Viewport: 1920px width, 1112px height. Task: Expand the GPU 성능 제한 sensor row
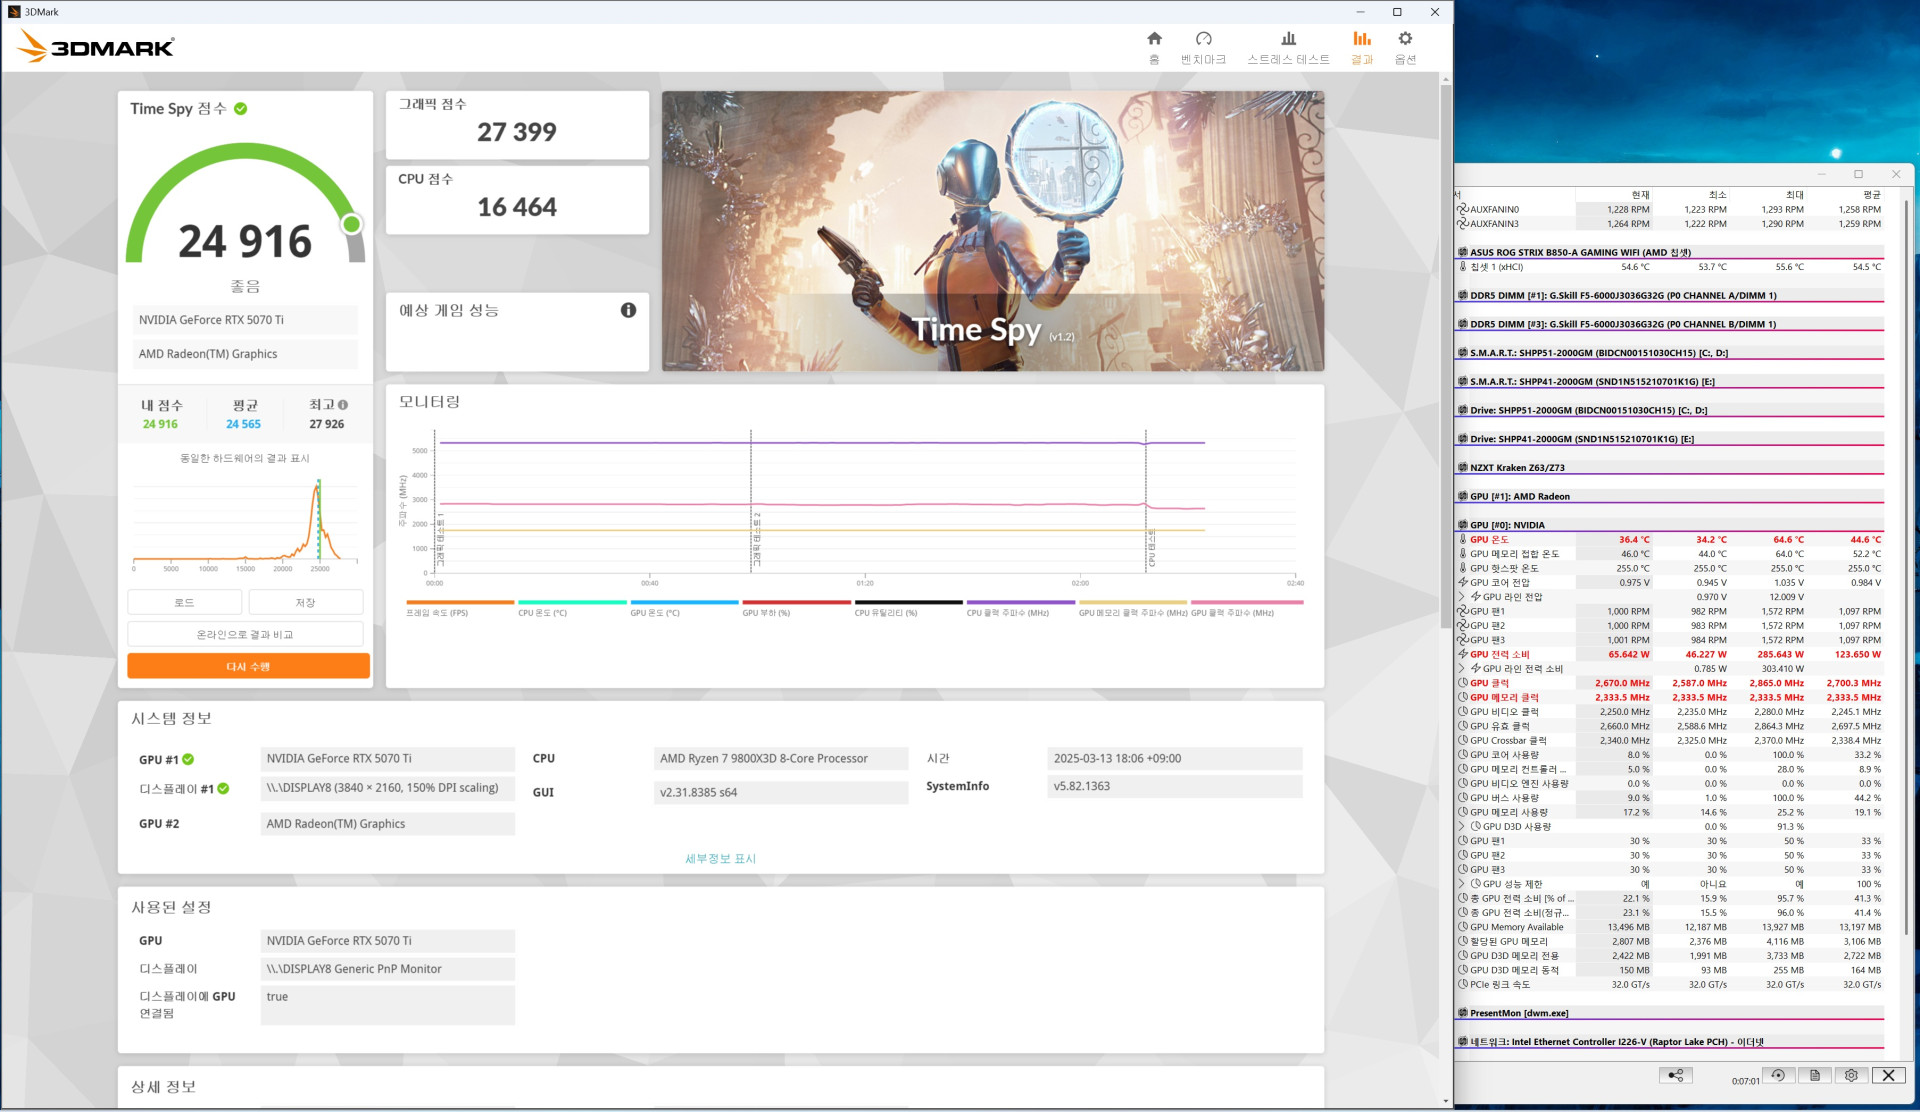coord(1462,884)
